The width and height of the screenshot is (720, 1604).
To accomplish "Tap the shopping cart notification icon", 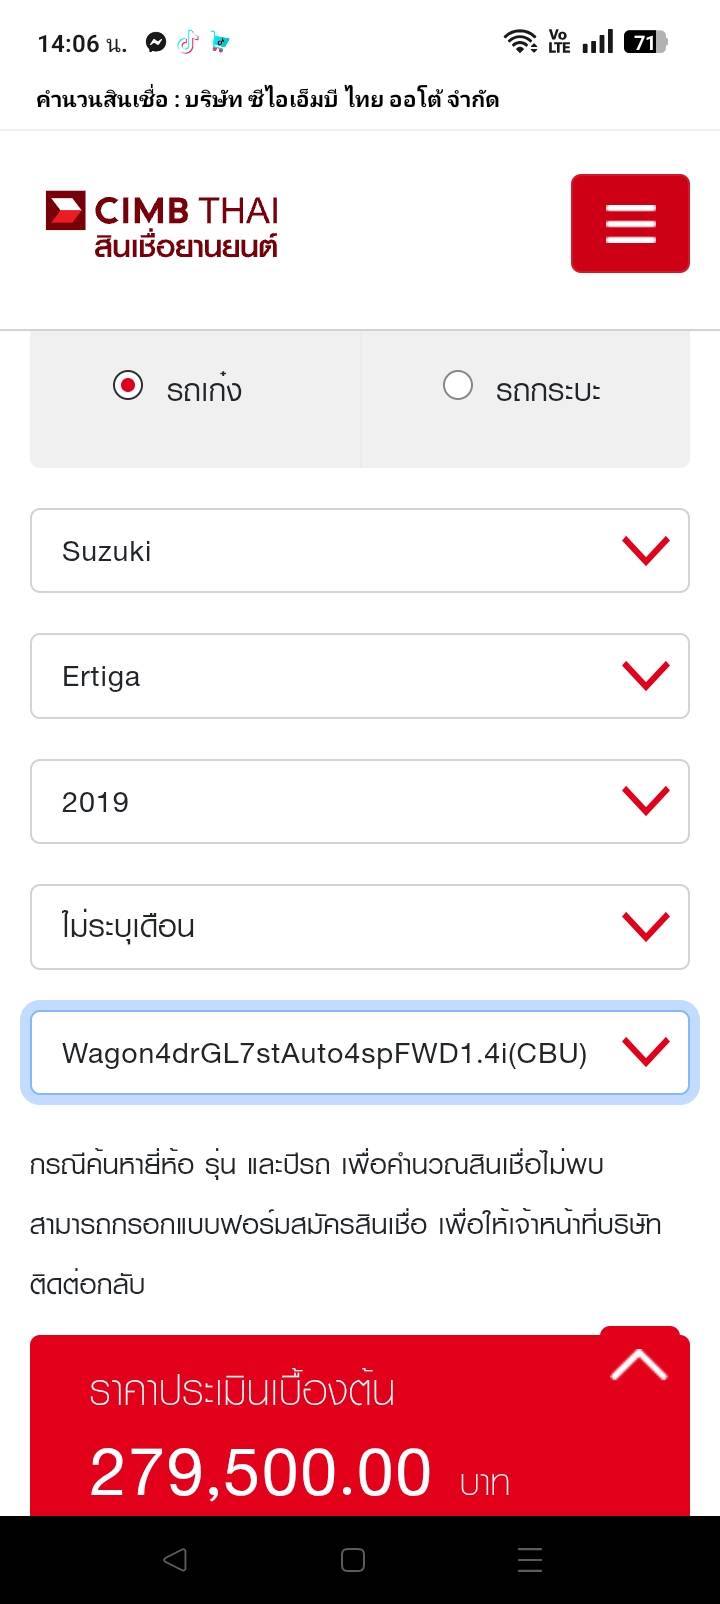I will 220,42.
